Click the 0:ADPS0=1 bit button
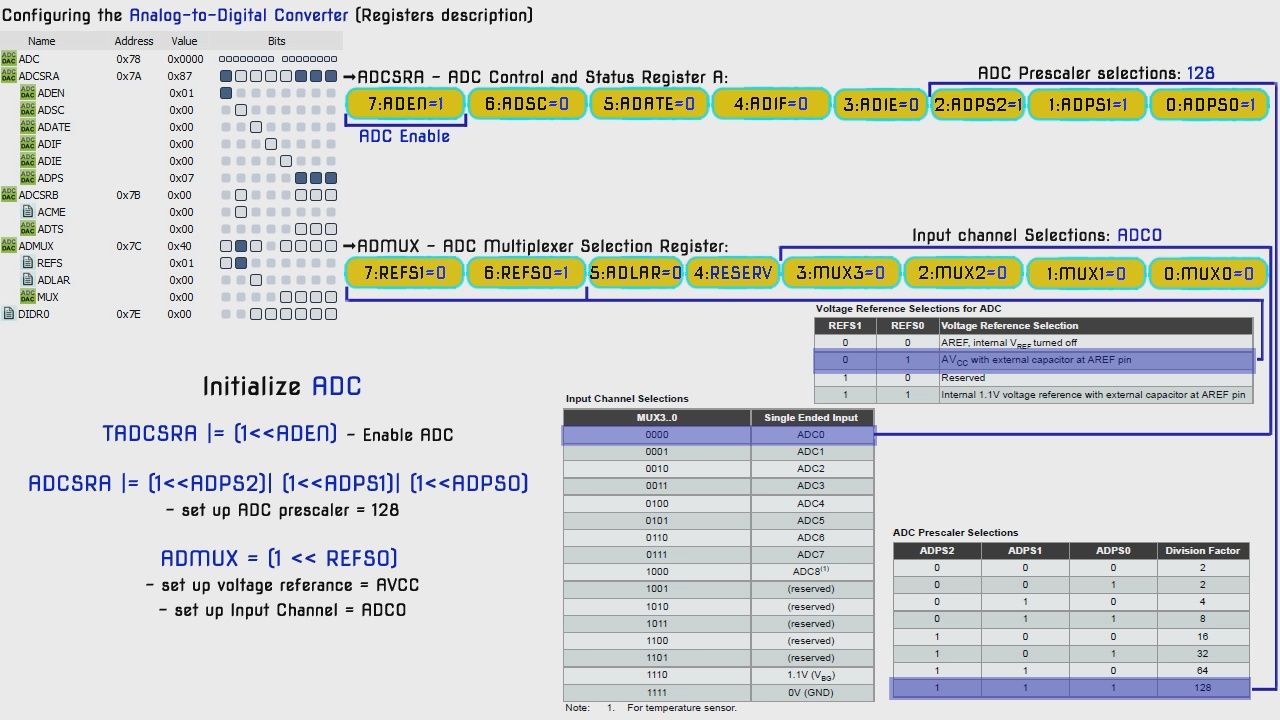Screen dimensions: 1280x720 click(x=1209, y=102)
